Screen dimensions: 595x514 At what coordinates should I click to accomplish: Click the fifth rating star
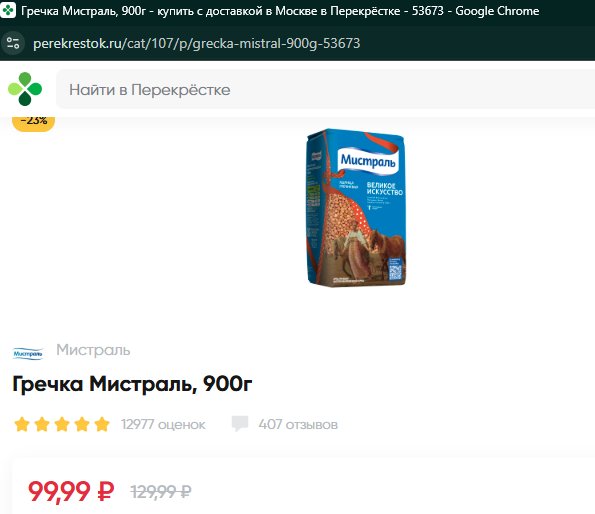pos(102,424)
